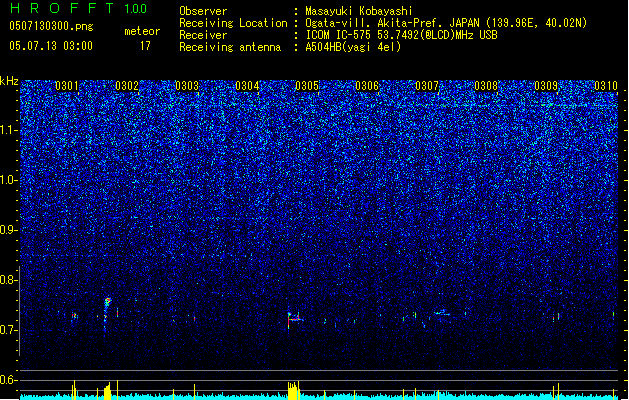Click the Receiving antenna label

pos(230,47)
